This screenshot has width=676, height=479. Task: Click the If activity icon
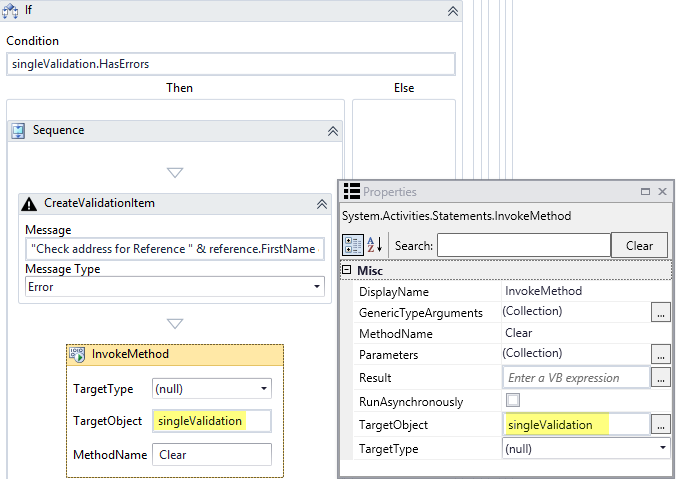tap(12, 10)
